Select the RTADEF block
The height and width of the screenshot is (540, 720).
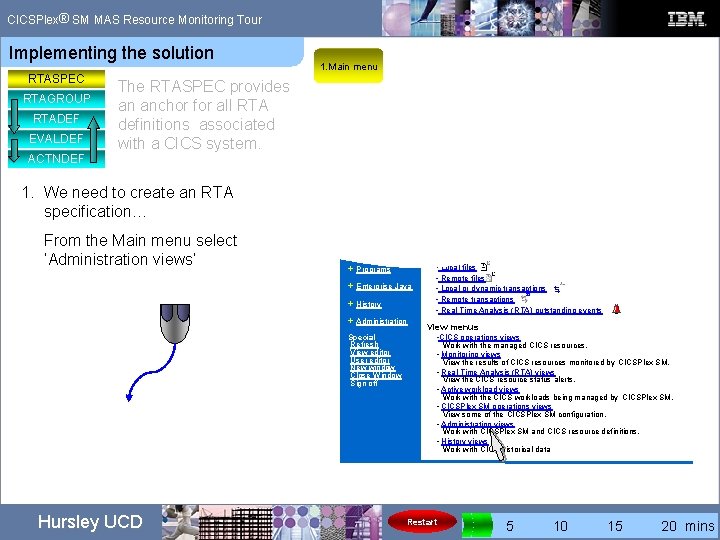pyautogui.click(x=56, y=118)
